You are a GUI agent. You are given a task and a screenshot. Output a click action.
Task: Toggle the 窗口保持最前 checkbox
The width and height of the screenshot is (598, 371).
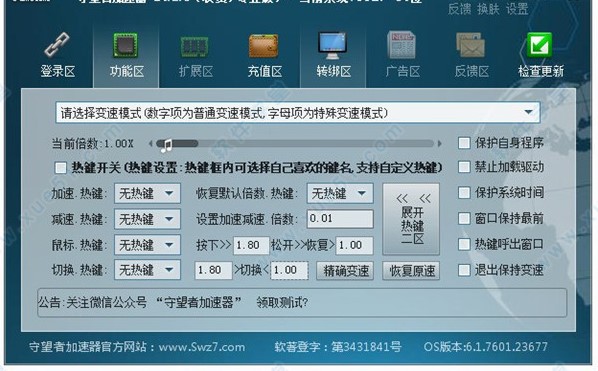pos(464,218)
